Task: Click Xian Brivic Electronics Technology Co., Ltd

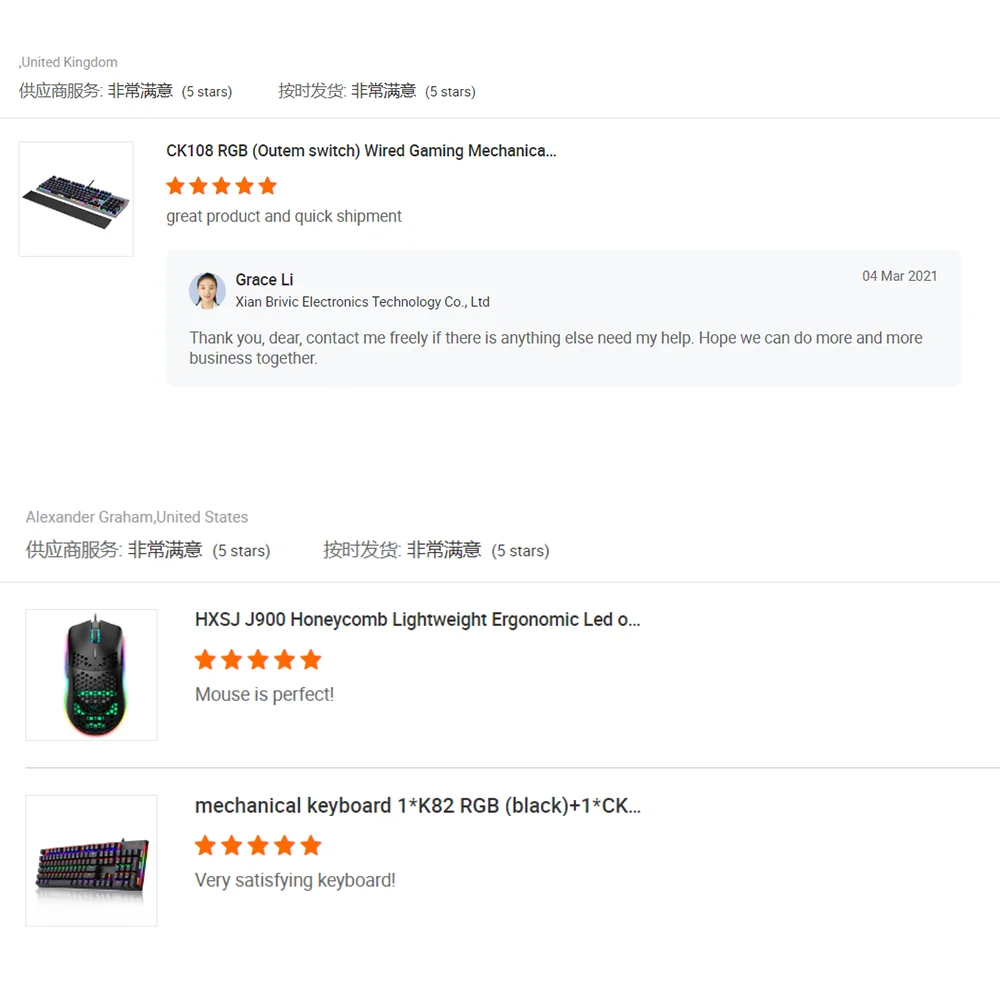Action: (x=362, y=302)
